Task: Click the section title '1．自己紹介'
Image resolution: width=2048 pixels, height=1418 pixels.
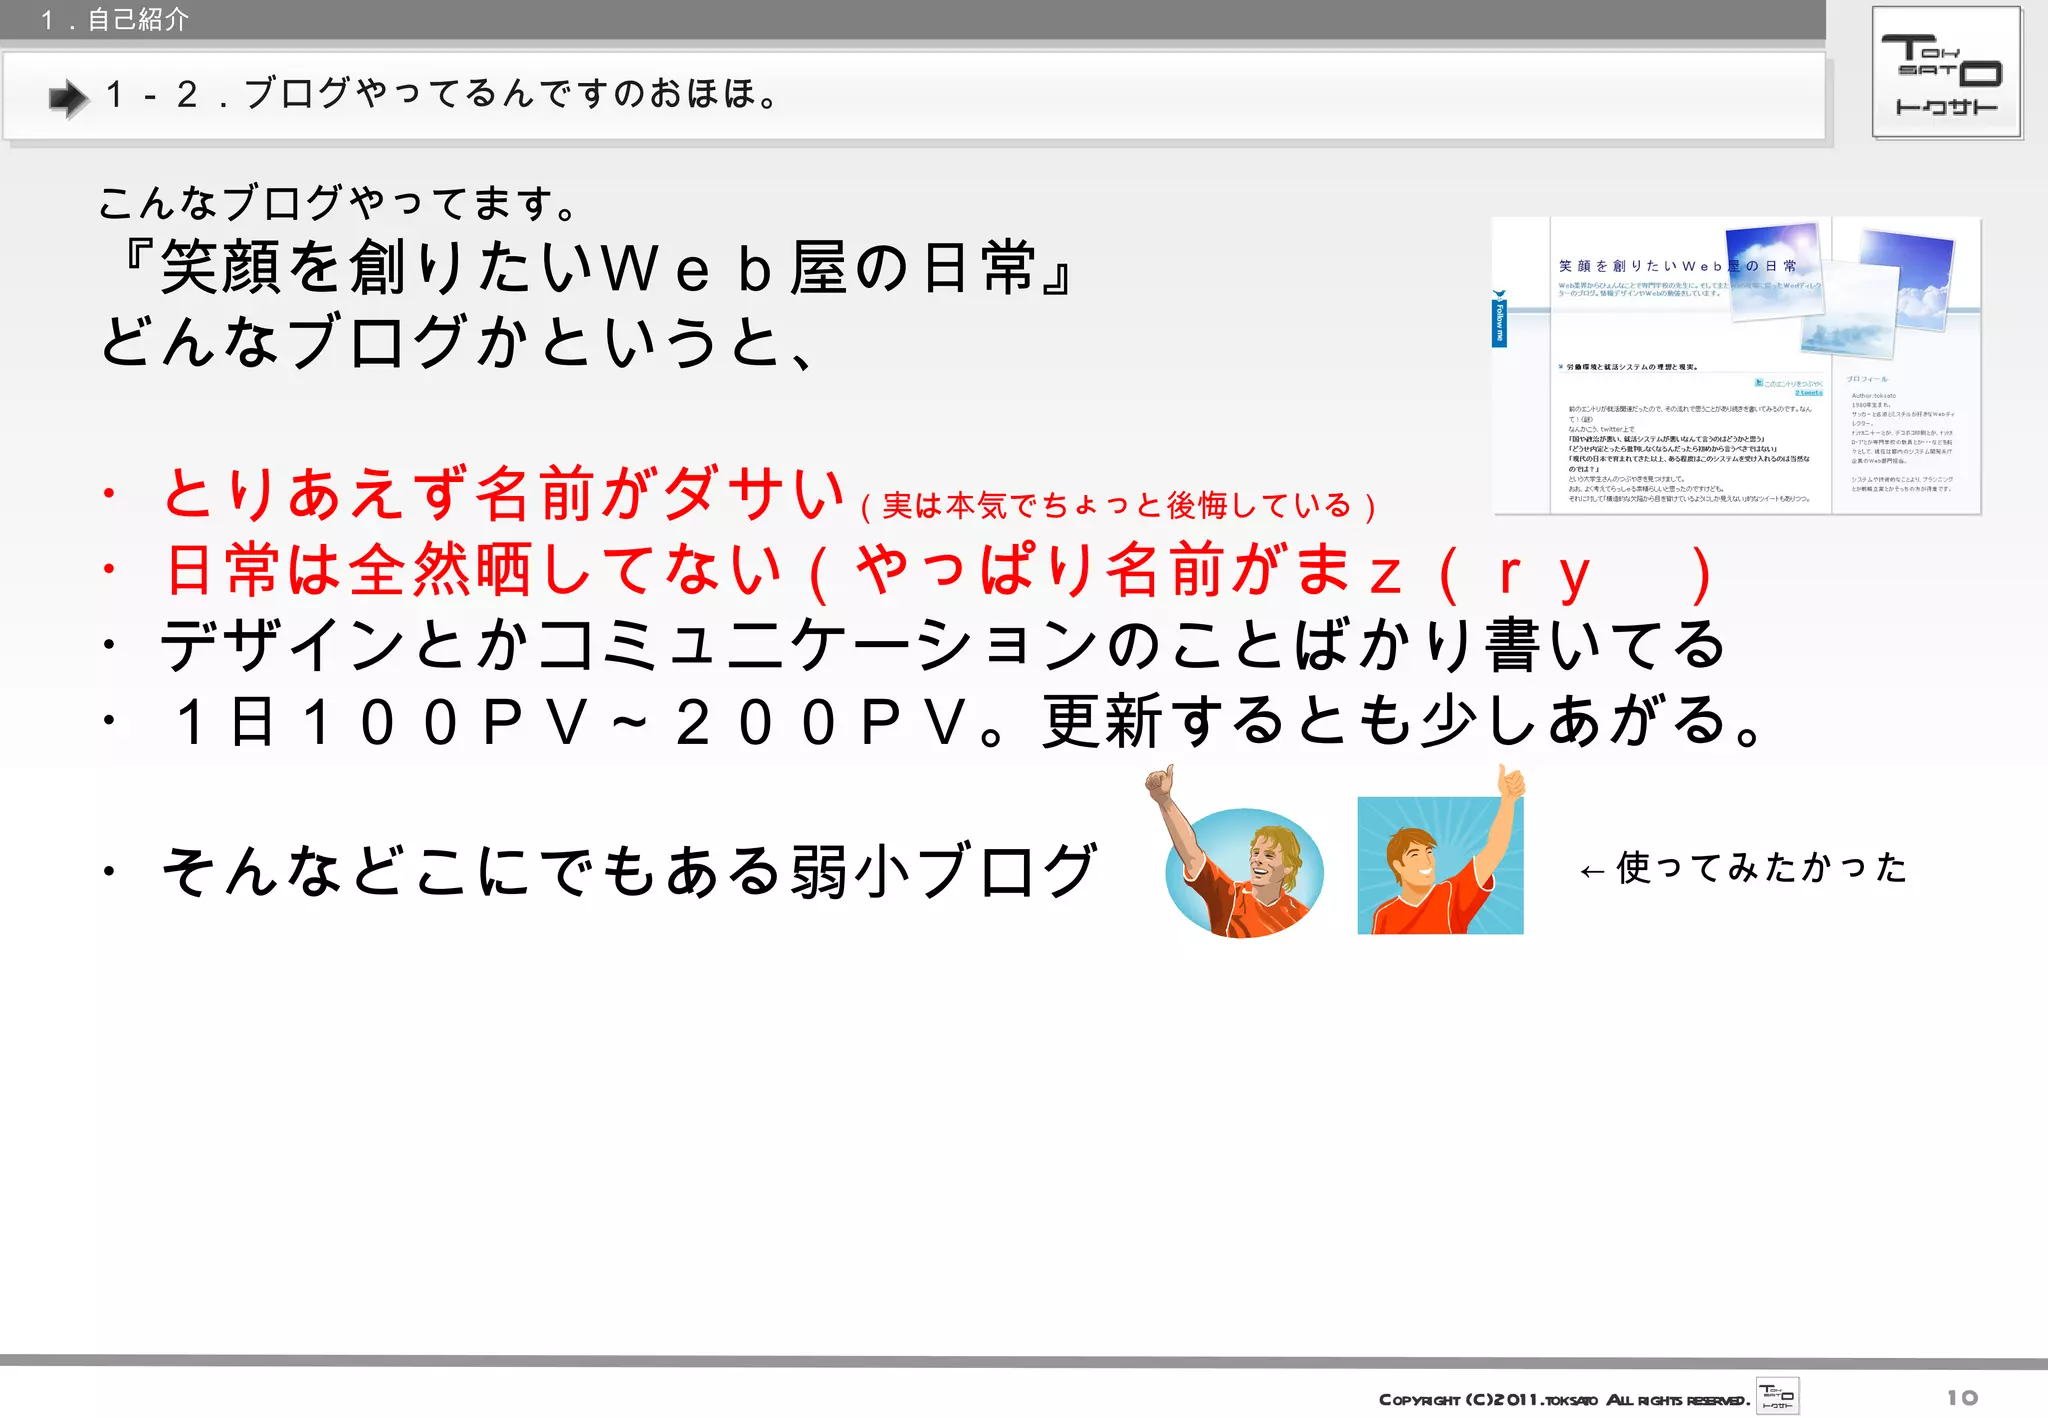Action: tap(114, 19)
